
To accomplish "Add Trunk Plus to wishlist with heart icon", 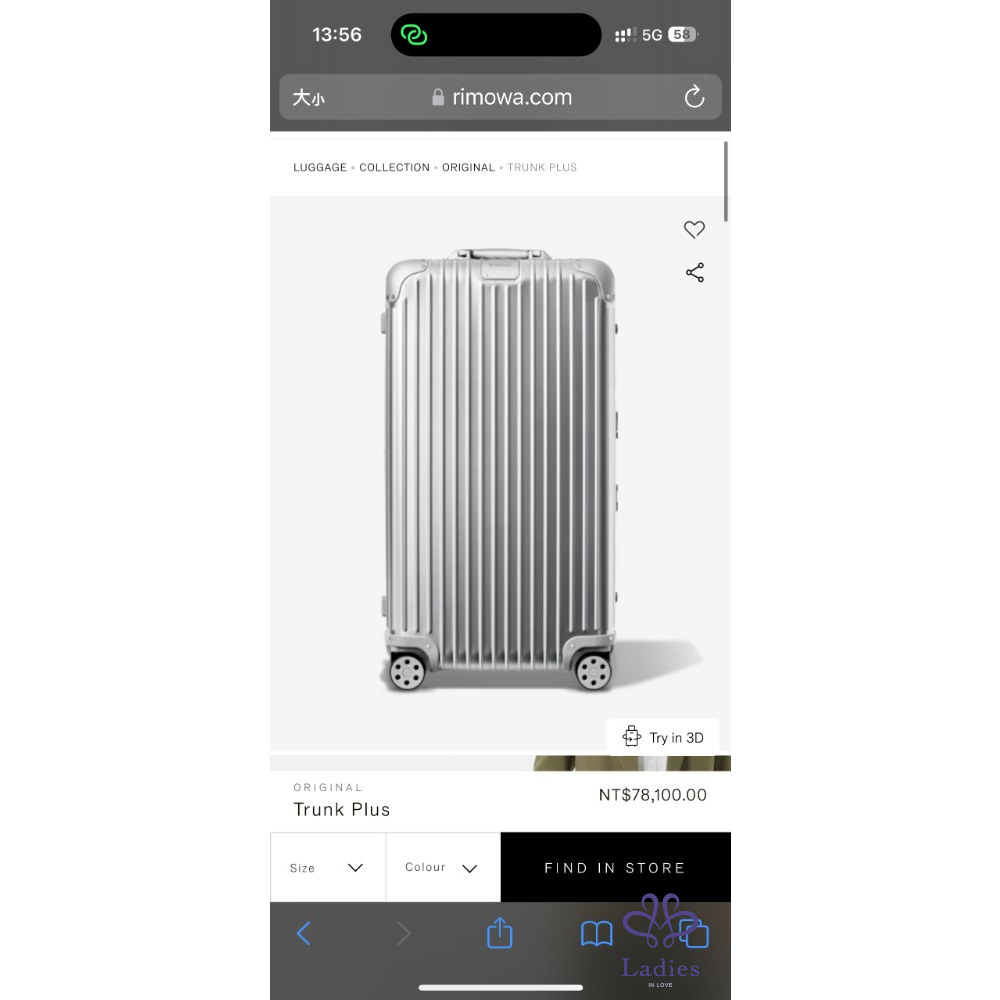I will [x=694, y=229].
